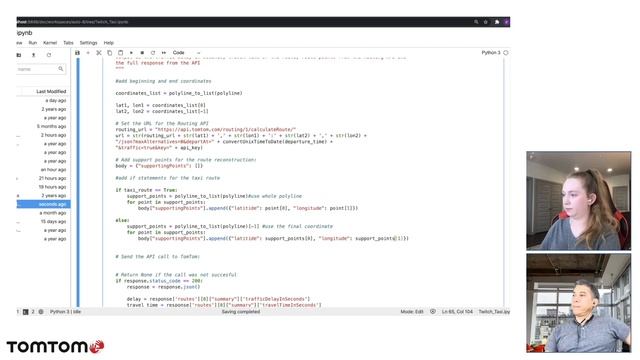Screen dimensions: 640x360
Task: Click the magnifier in the file filter box
Action: pos(60,69)
